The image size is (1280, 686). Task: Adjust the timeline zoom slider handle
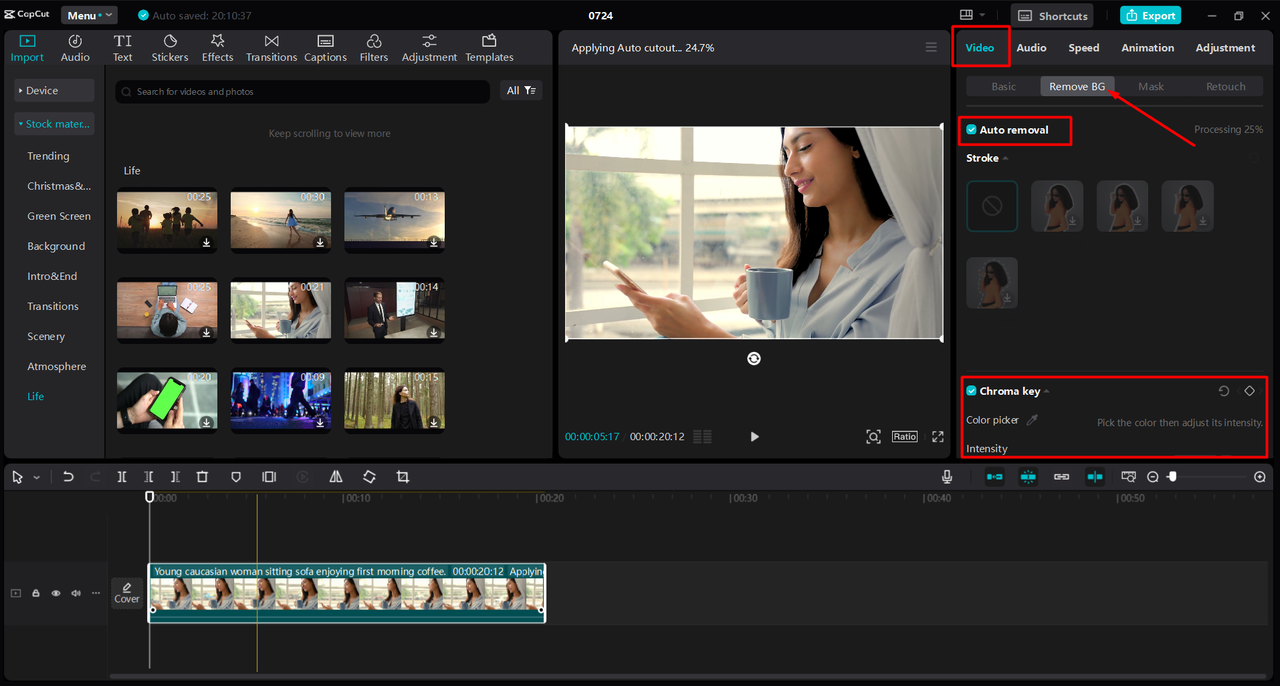click(x=1173, y=477)
